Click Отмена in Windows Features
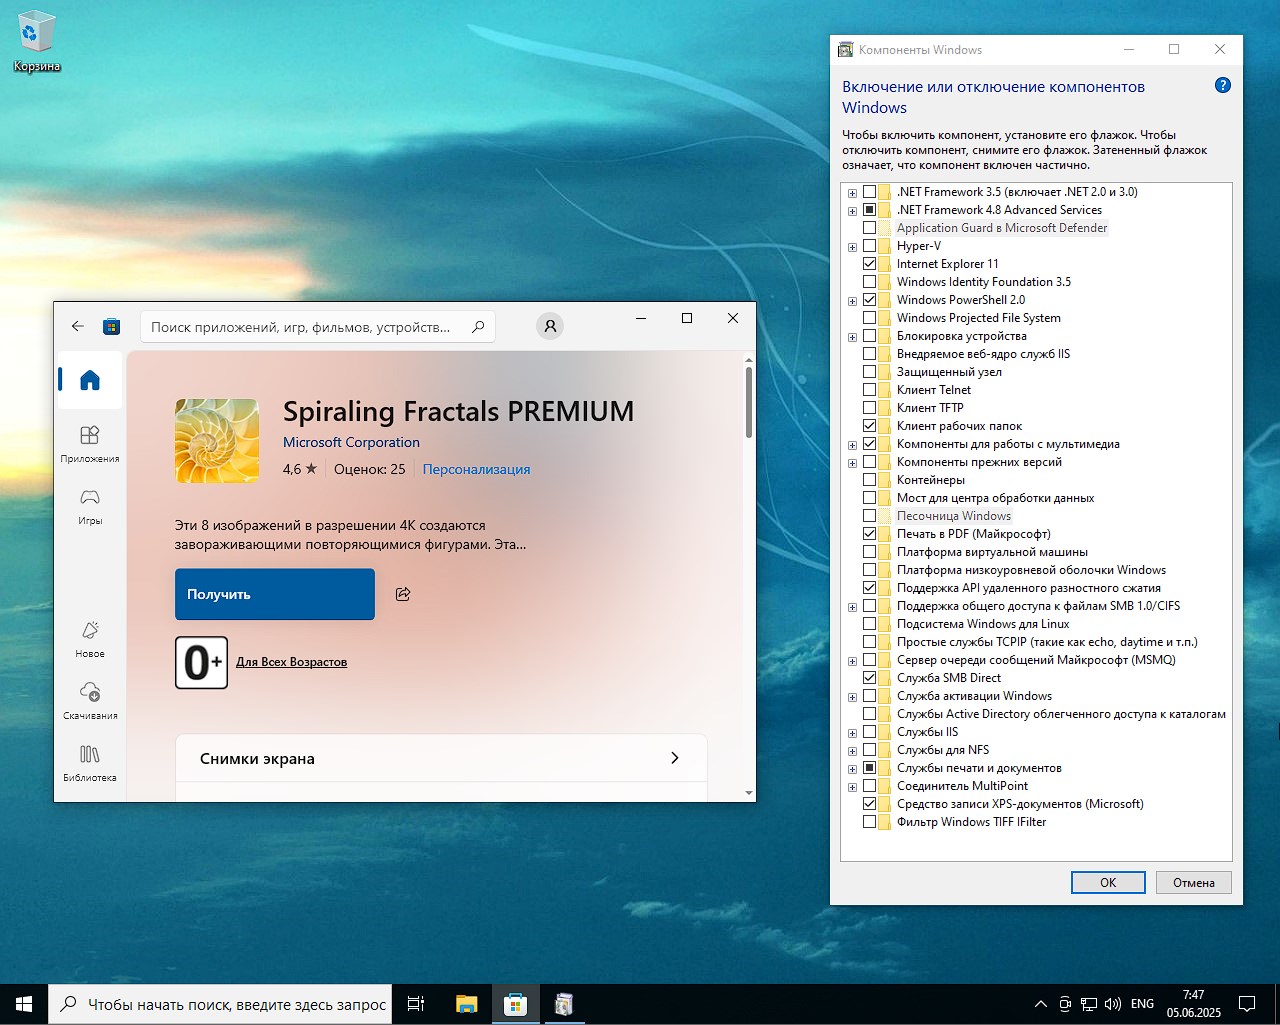Screen dimensions: 1280x1025 click(x=1194, y=882)
